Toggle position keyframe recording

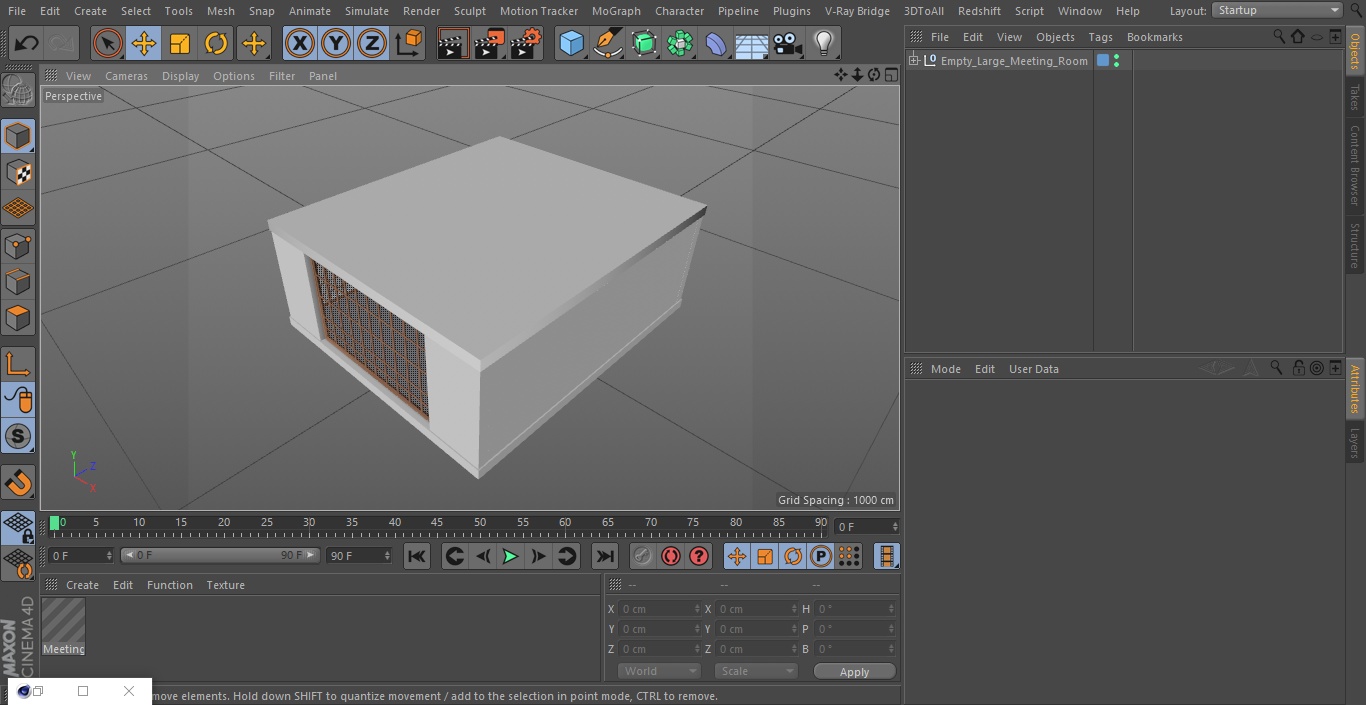(737, 556)
